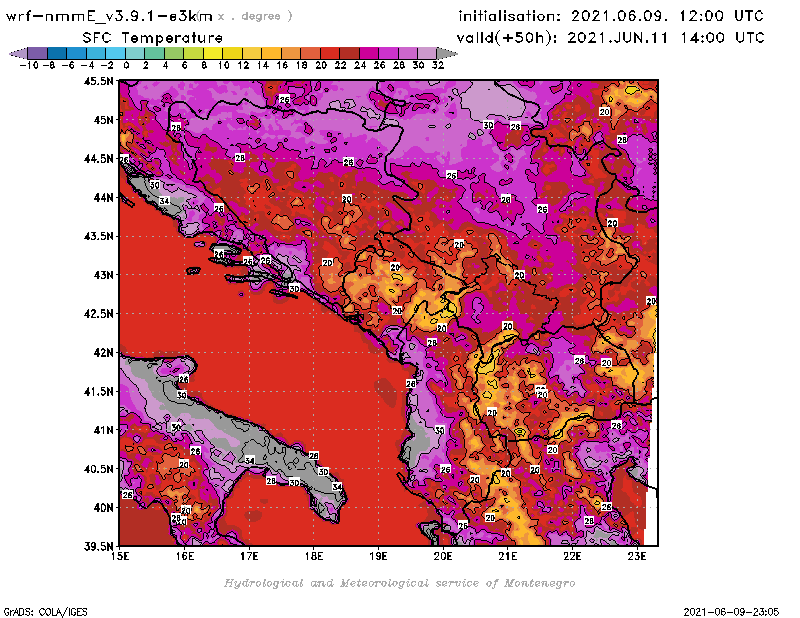The height and width of the screenshot is (618, 800).
Task: Click the 'SFC Temperature' title
Action: (x=153, y=38)
